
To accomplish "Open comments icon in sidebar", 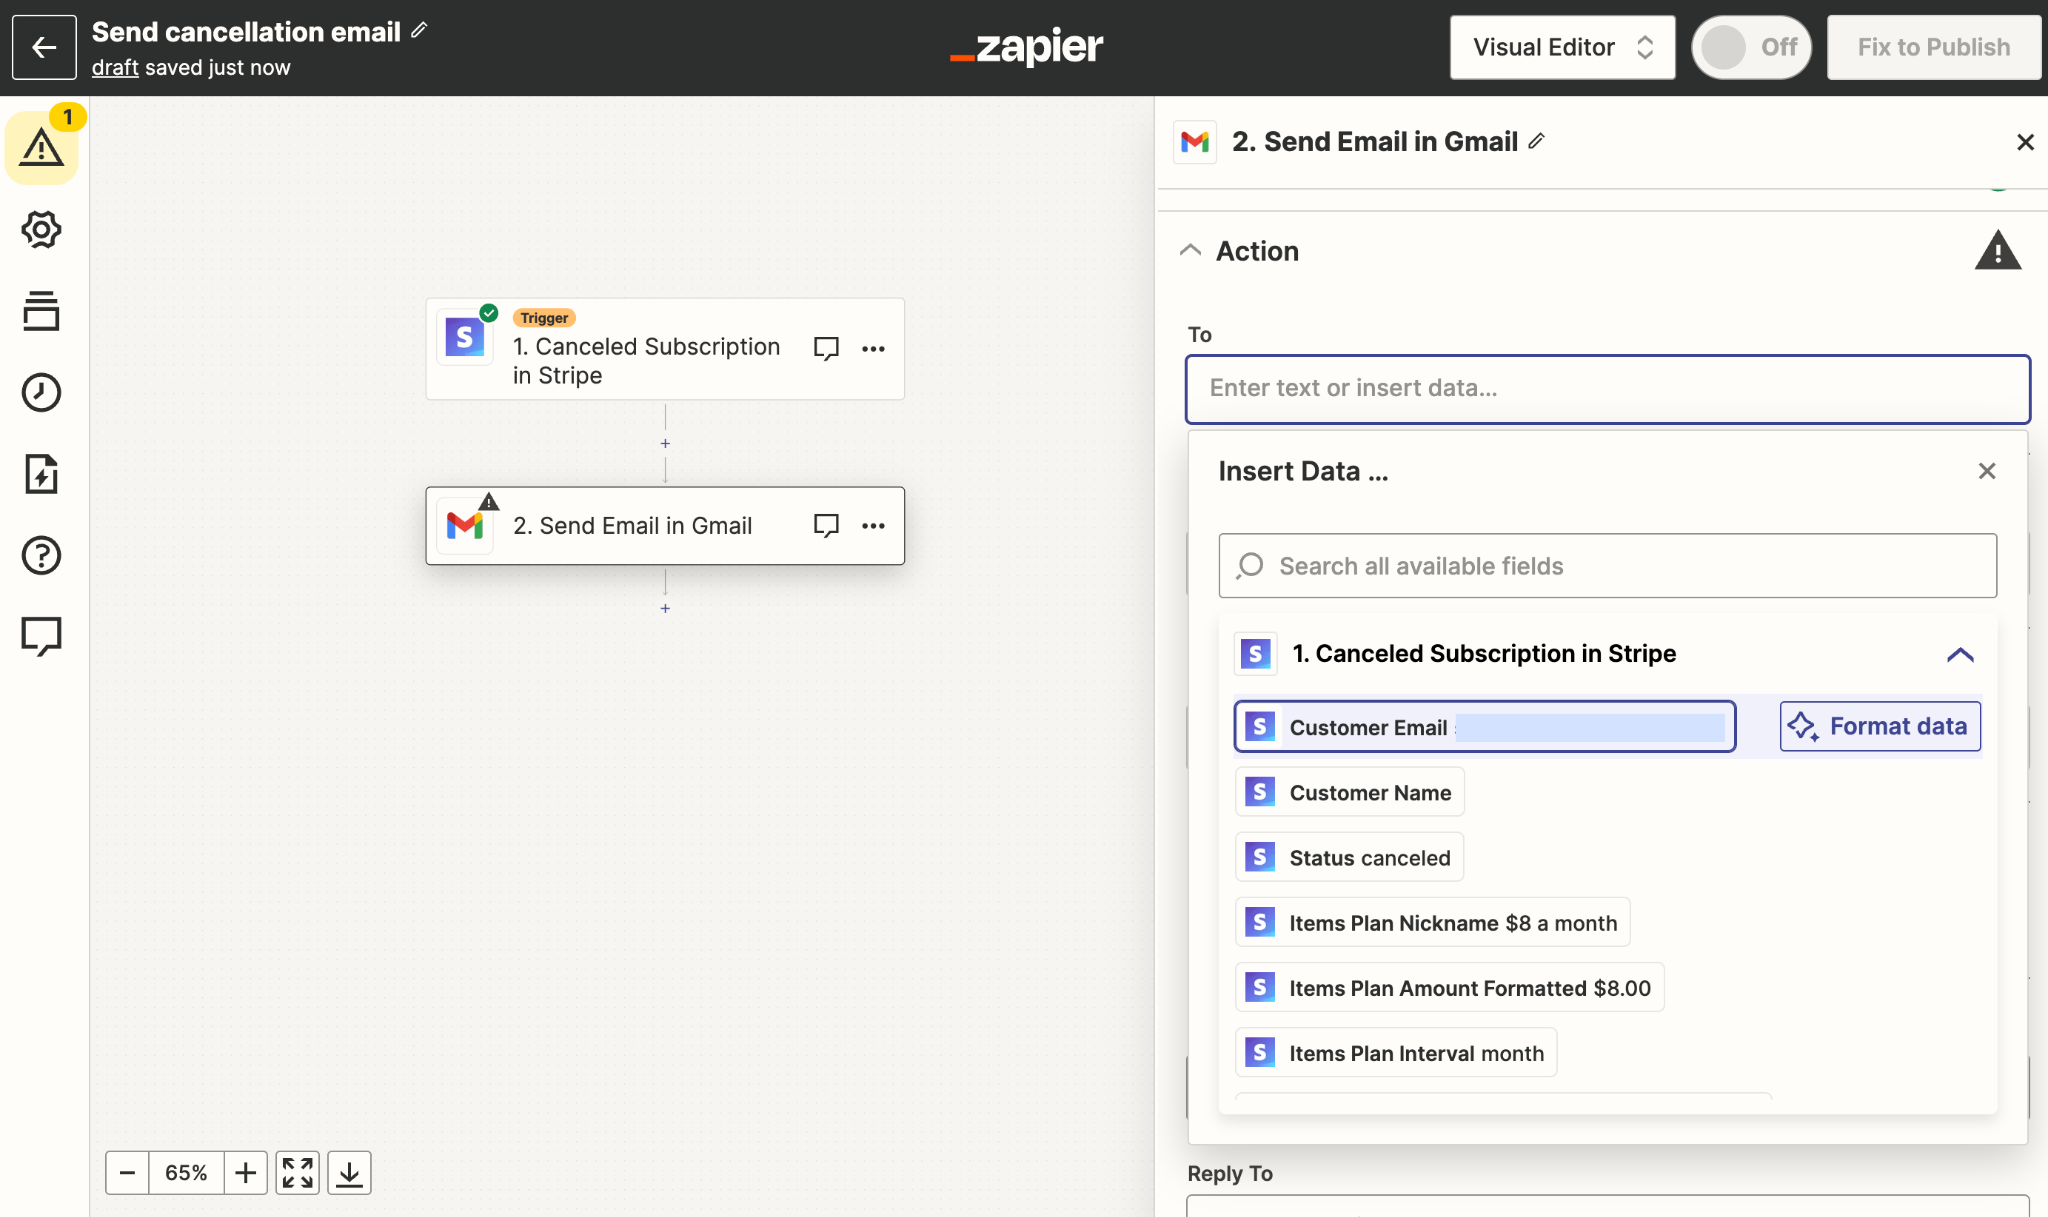I will click(41, 636).
